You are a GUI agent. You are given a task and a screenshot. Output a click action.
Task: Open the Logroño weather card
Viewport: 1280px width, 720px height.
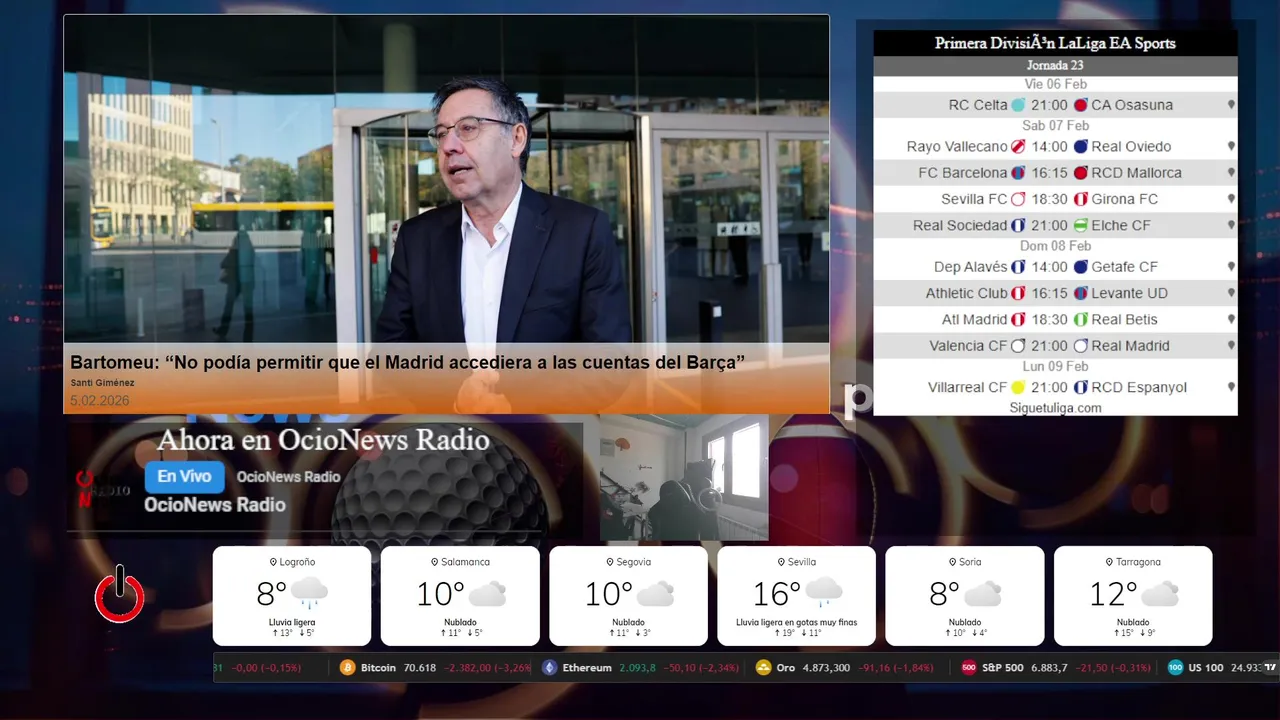[292, 596]
